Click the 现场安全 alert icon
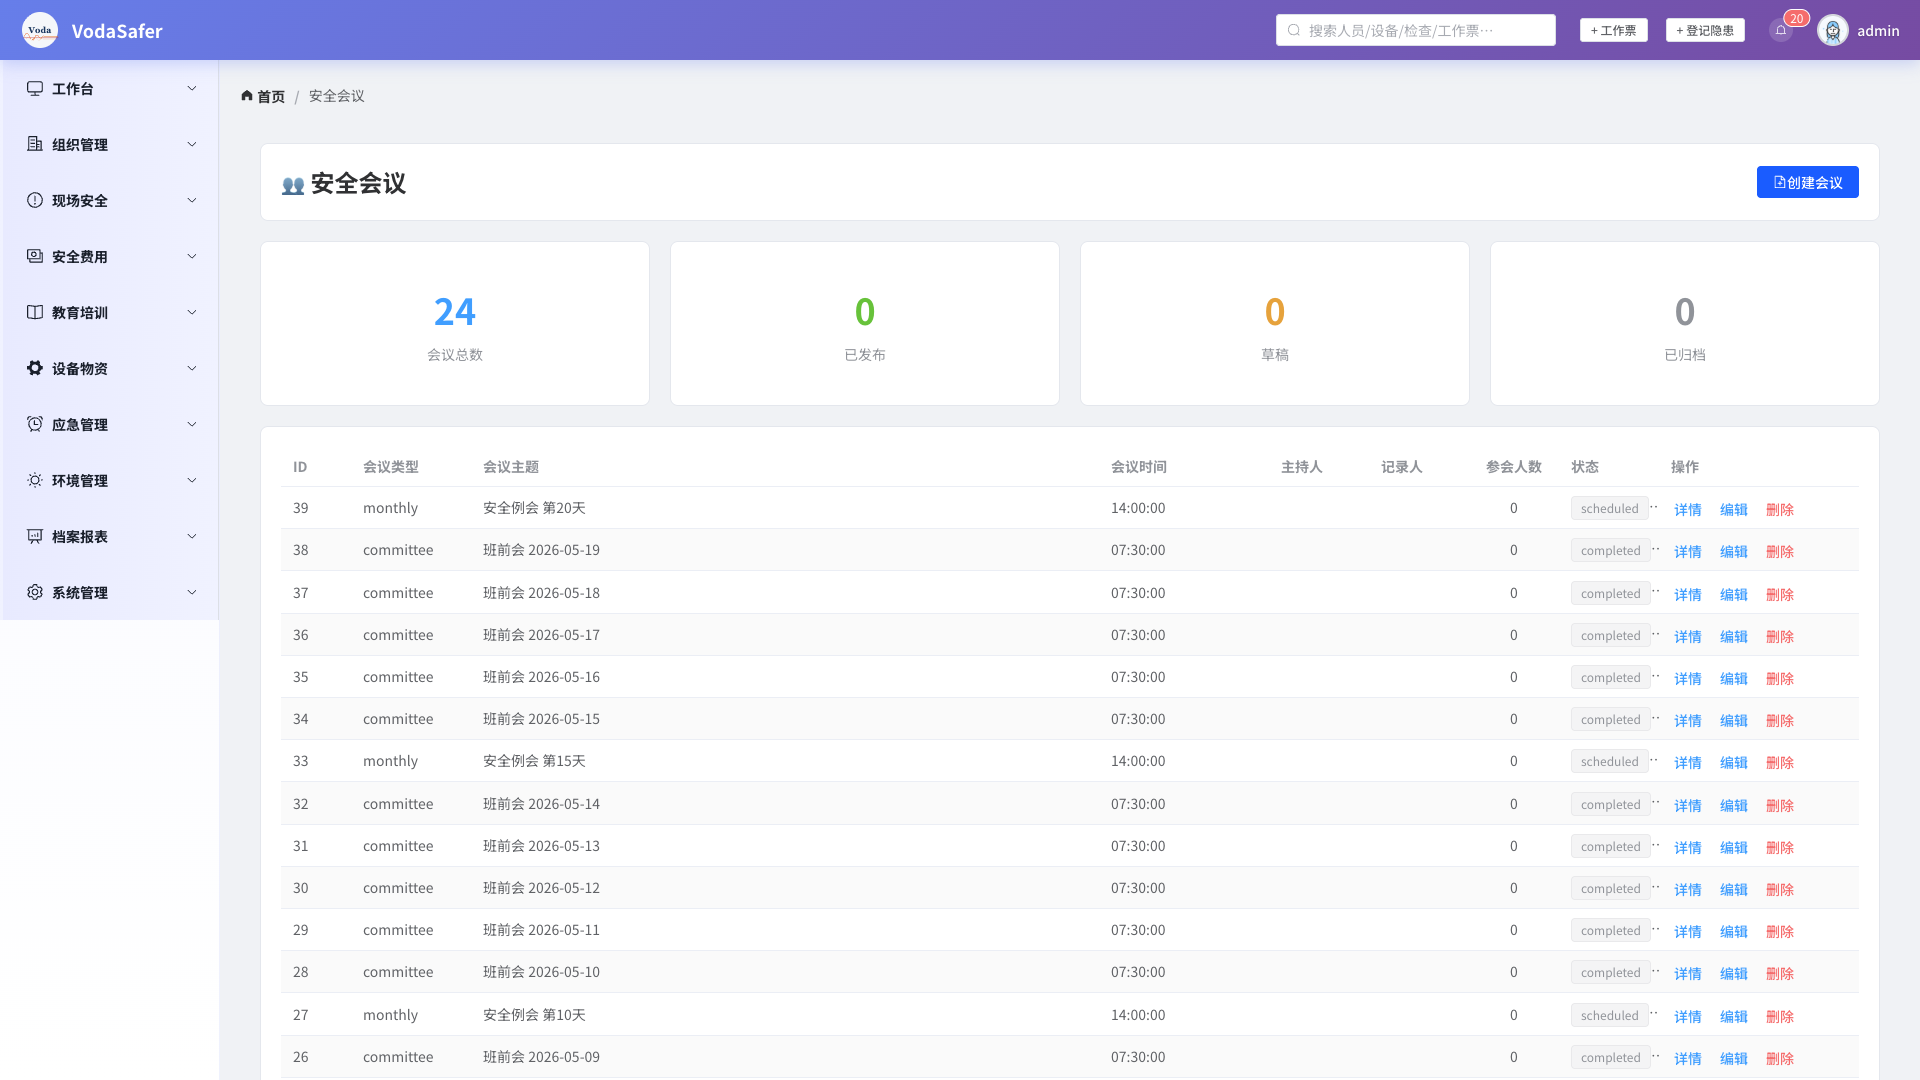Screen dimensions: 1920x1080 click(x=35, y=200)
